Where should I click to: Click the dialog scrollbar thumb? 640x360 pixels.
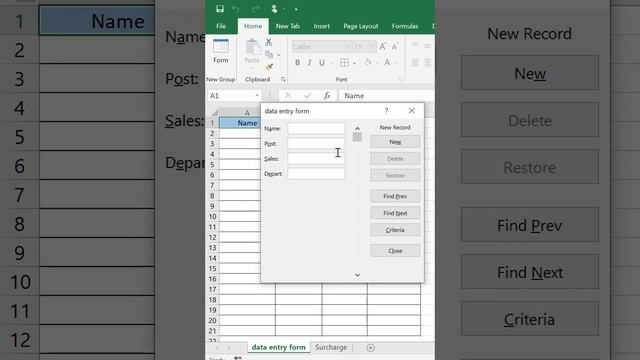click(x=357, y=137)
